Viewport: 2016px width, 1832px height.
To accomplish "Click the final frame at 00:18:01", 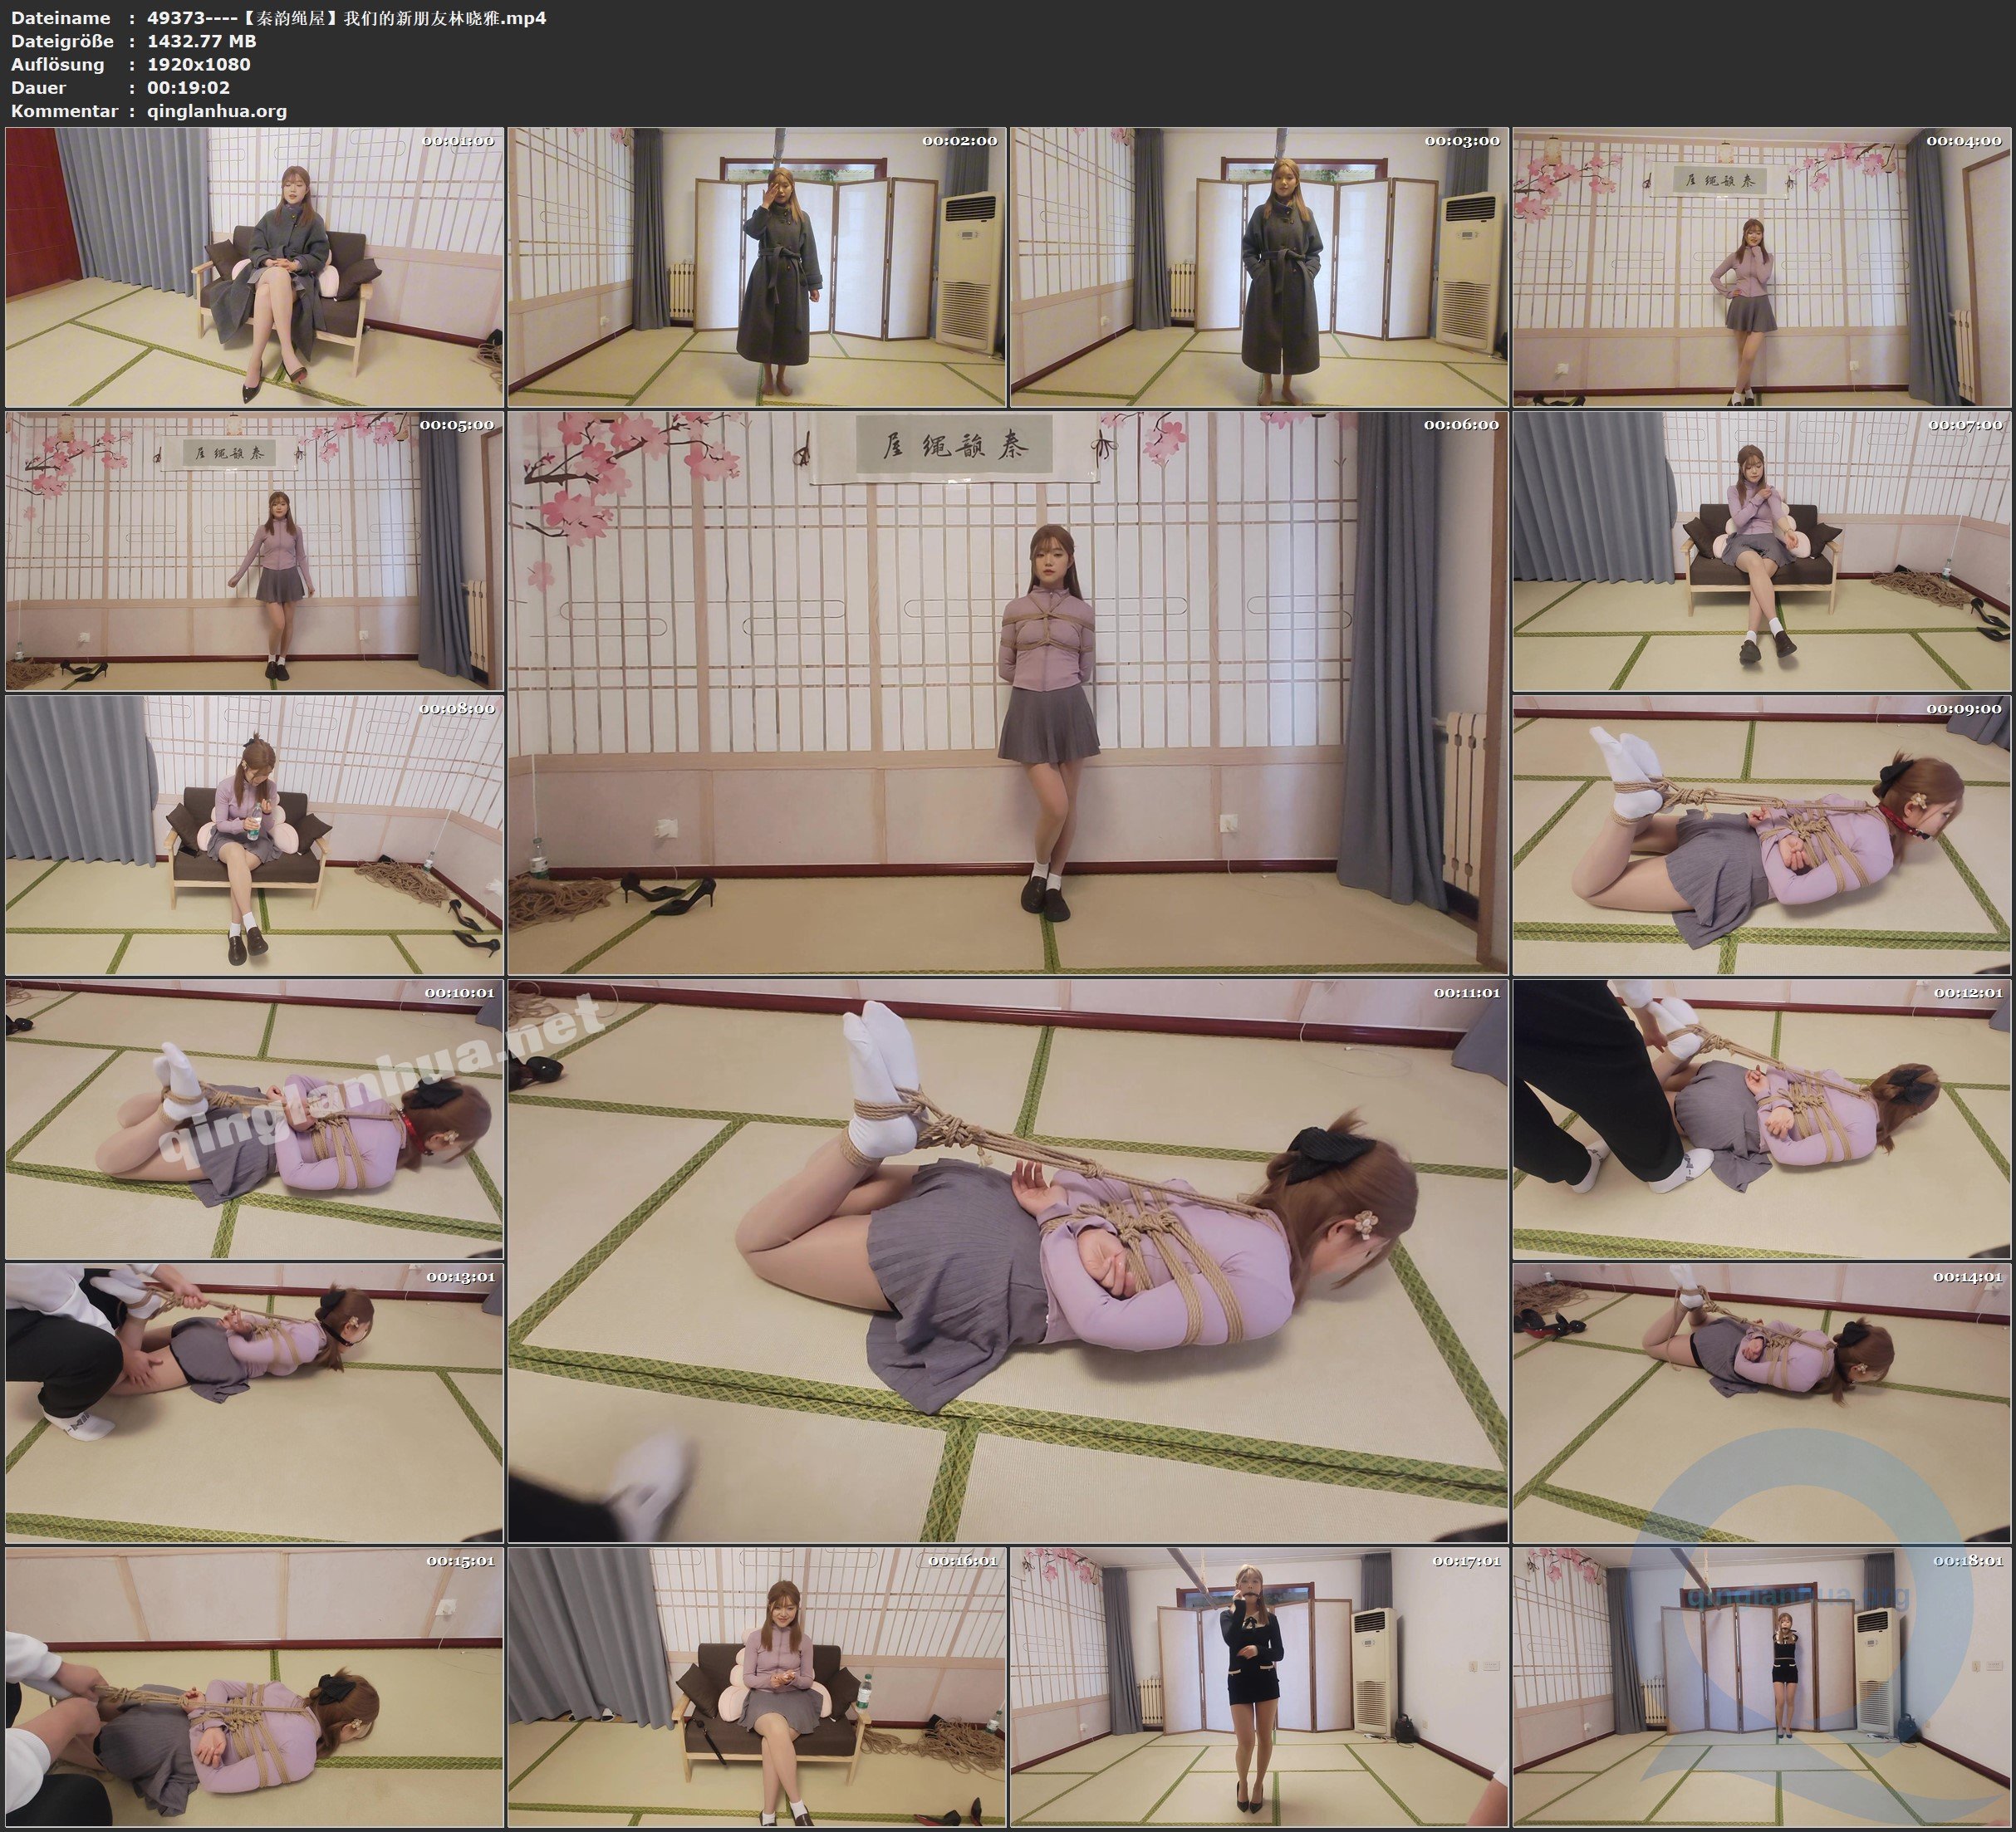I will point(1762,1686).
